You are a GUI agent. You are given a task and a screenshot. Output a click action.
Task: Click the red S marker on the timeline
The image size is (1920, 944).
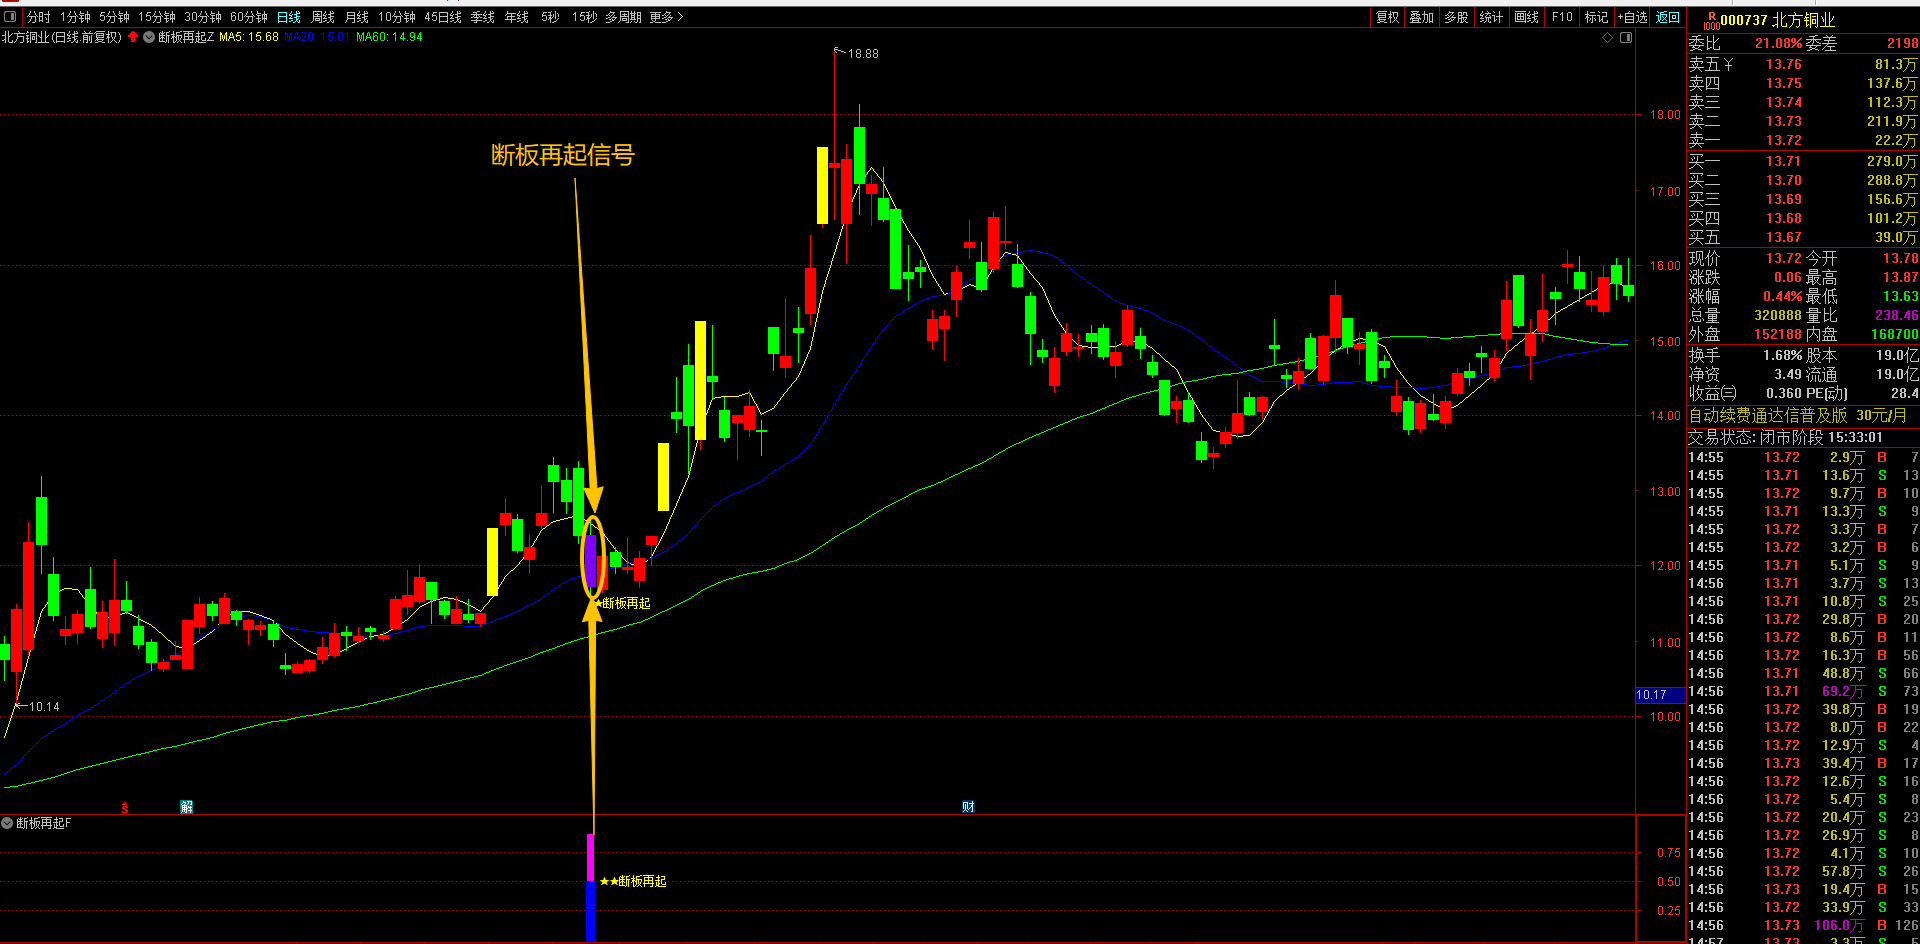124,808
